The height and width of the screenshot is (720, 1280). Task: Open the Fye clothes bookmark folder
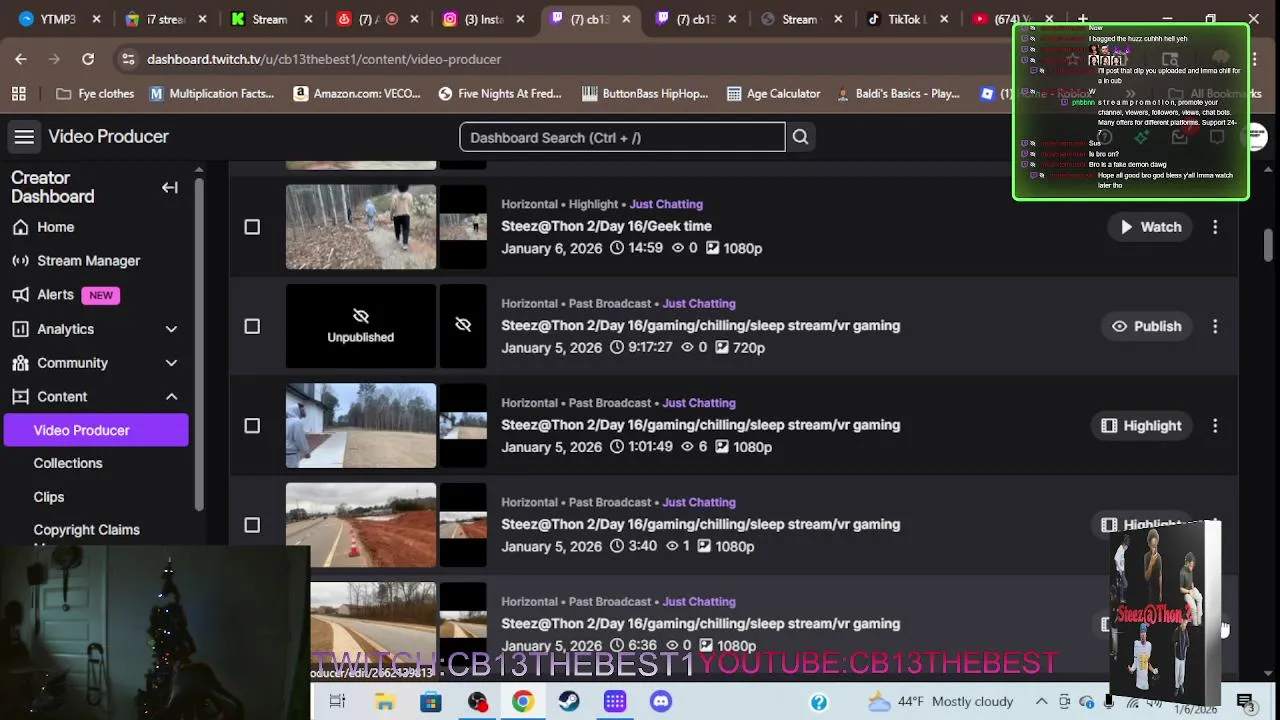click(95, 94)
